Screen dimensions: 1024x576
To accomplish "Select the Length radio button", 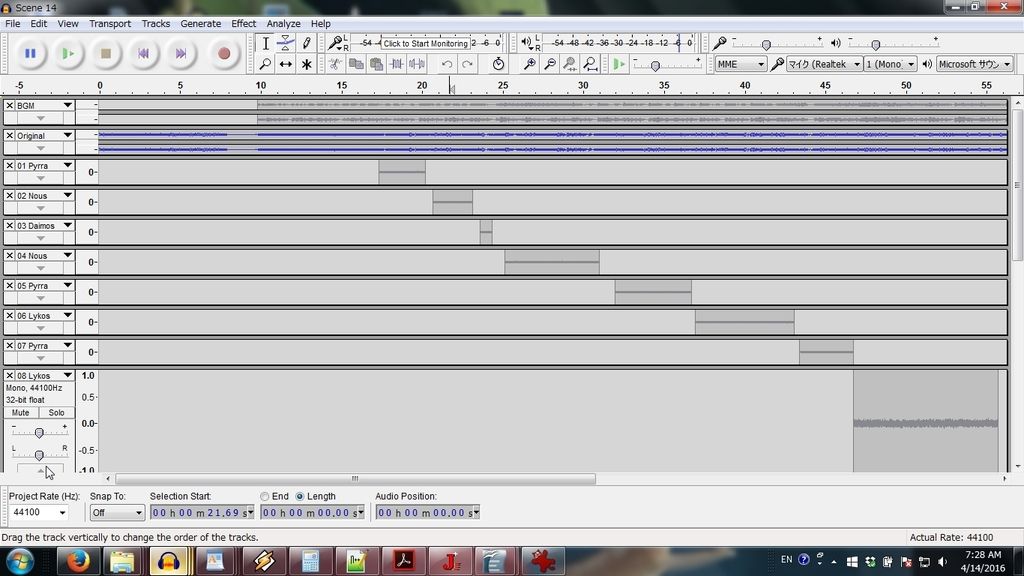I will [300, 496].
